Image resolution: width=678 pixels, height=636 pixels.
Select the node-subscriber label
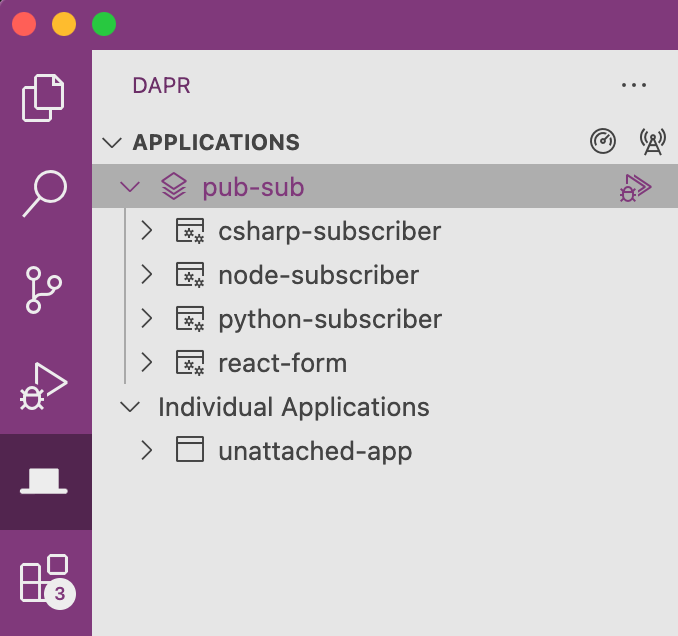point(319,275)
